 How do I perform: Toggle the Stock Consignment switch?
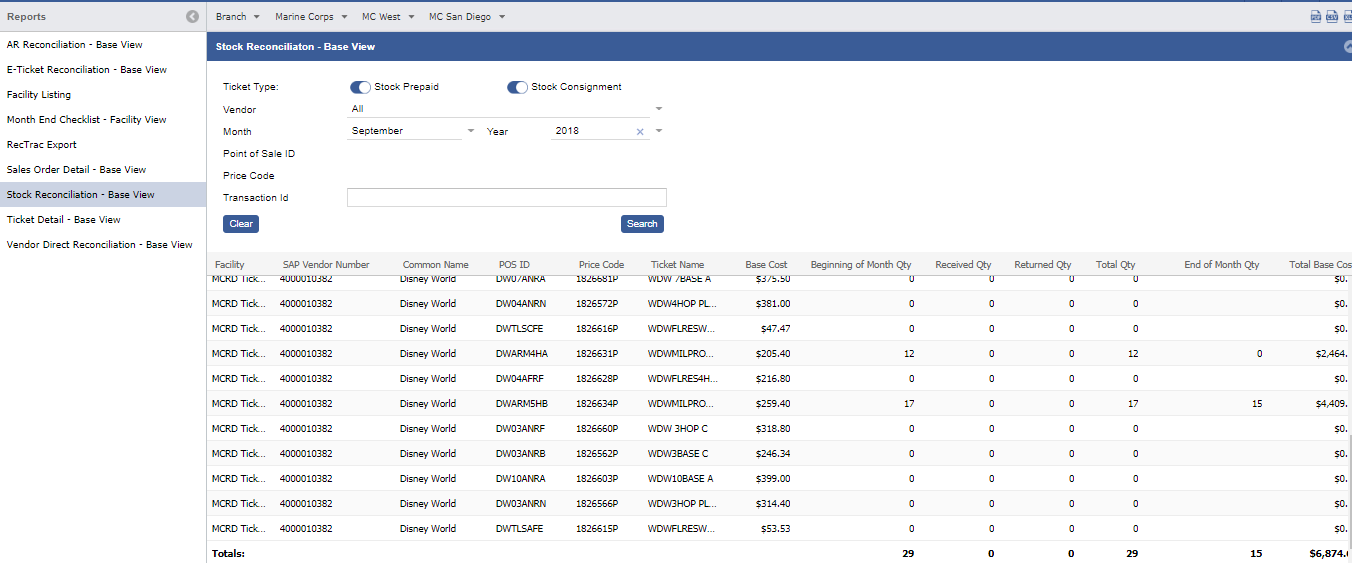(x=517, y=87)
